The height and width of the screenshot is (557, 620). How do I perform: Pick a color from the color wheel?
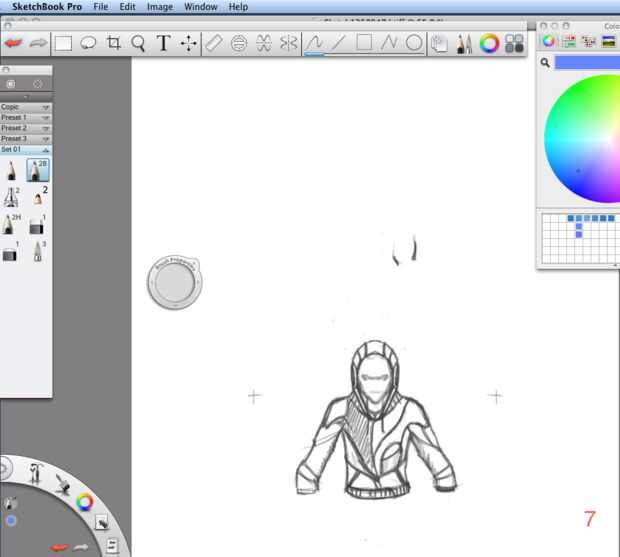click(582, 138)
